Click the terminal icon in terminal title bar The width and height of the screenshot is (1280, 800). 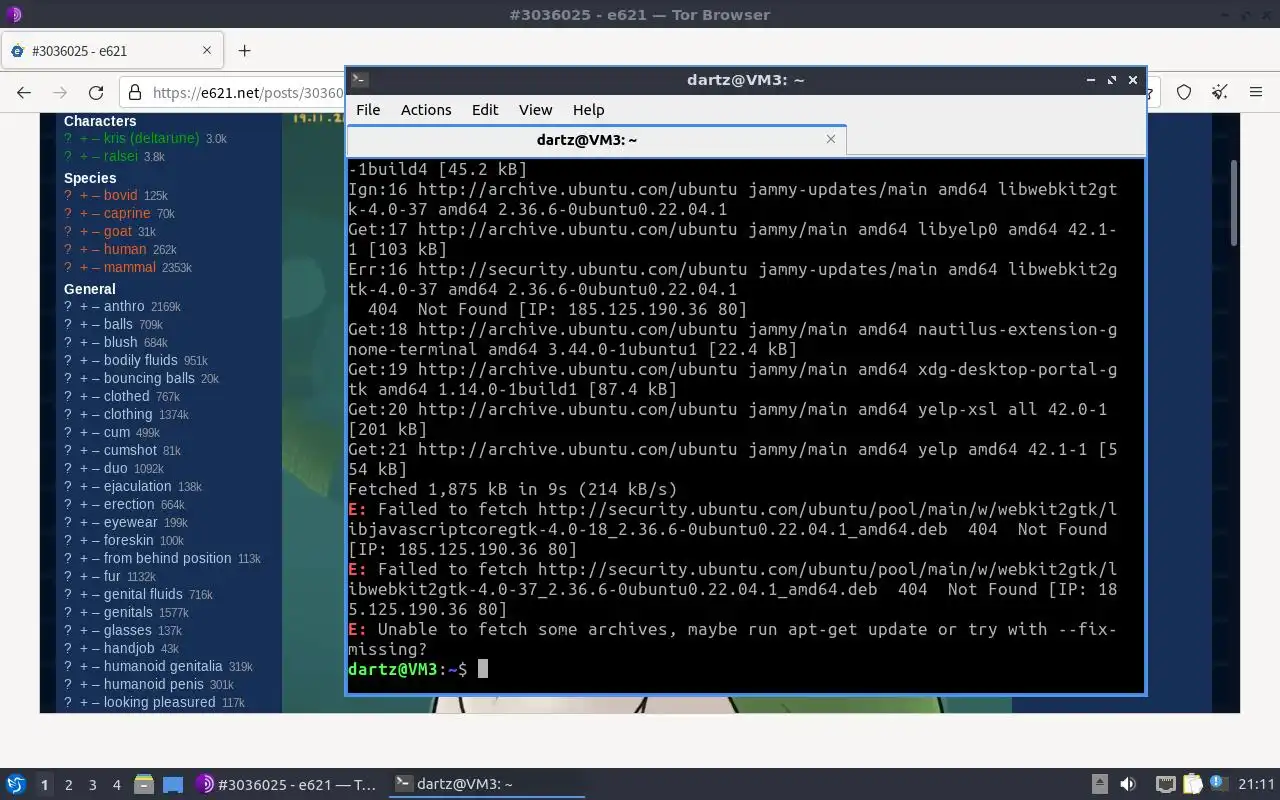tap(360, 80)
